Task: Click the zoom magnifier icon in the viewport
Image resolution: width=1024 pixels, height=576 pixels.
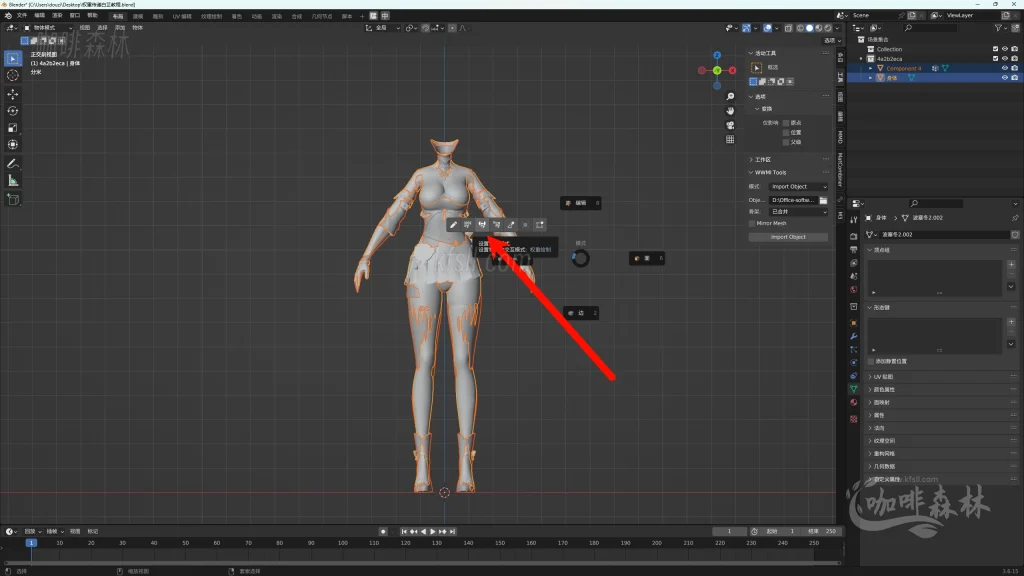Action: click(730, 97)
